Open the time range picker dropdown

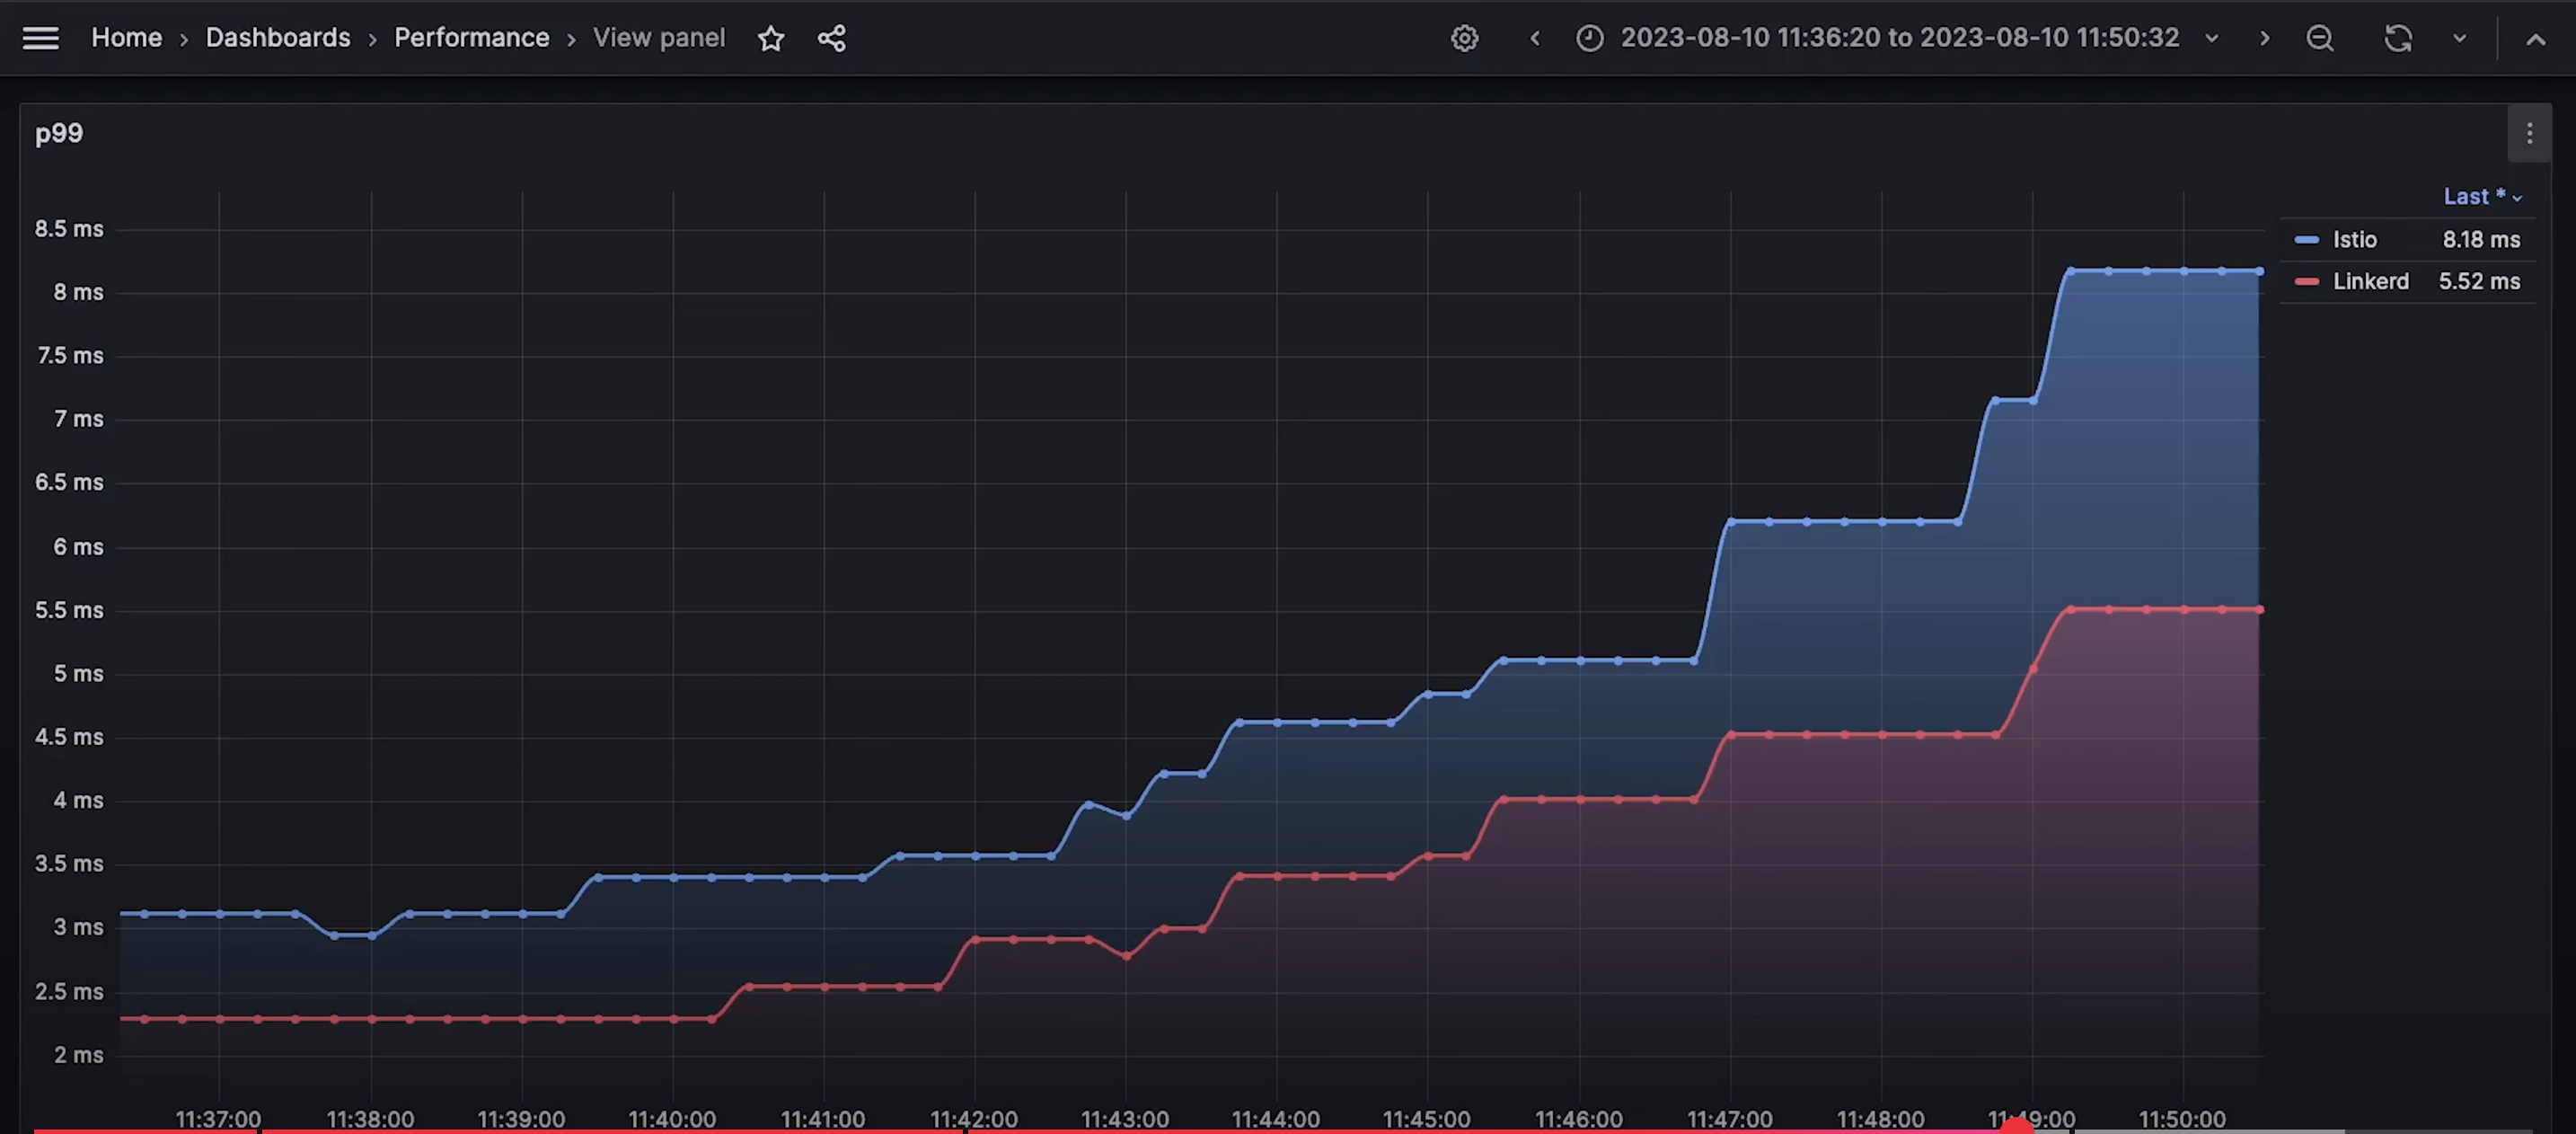(x=1898, y=38)
